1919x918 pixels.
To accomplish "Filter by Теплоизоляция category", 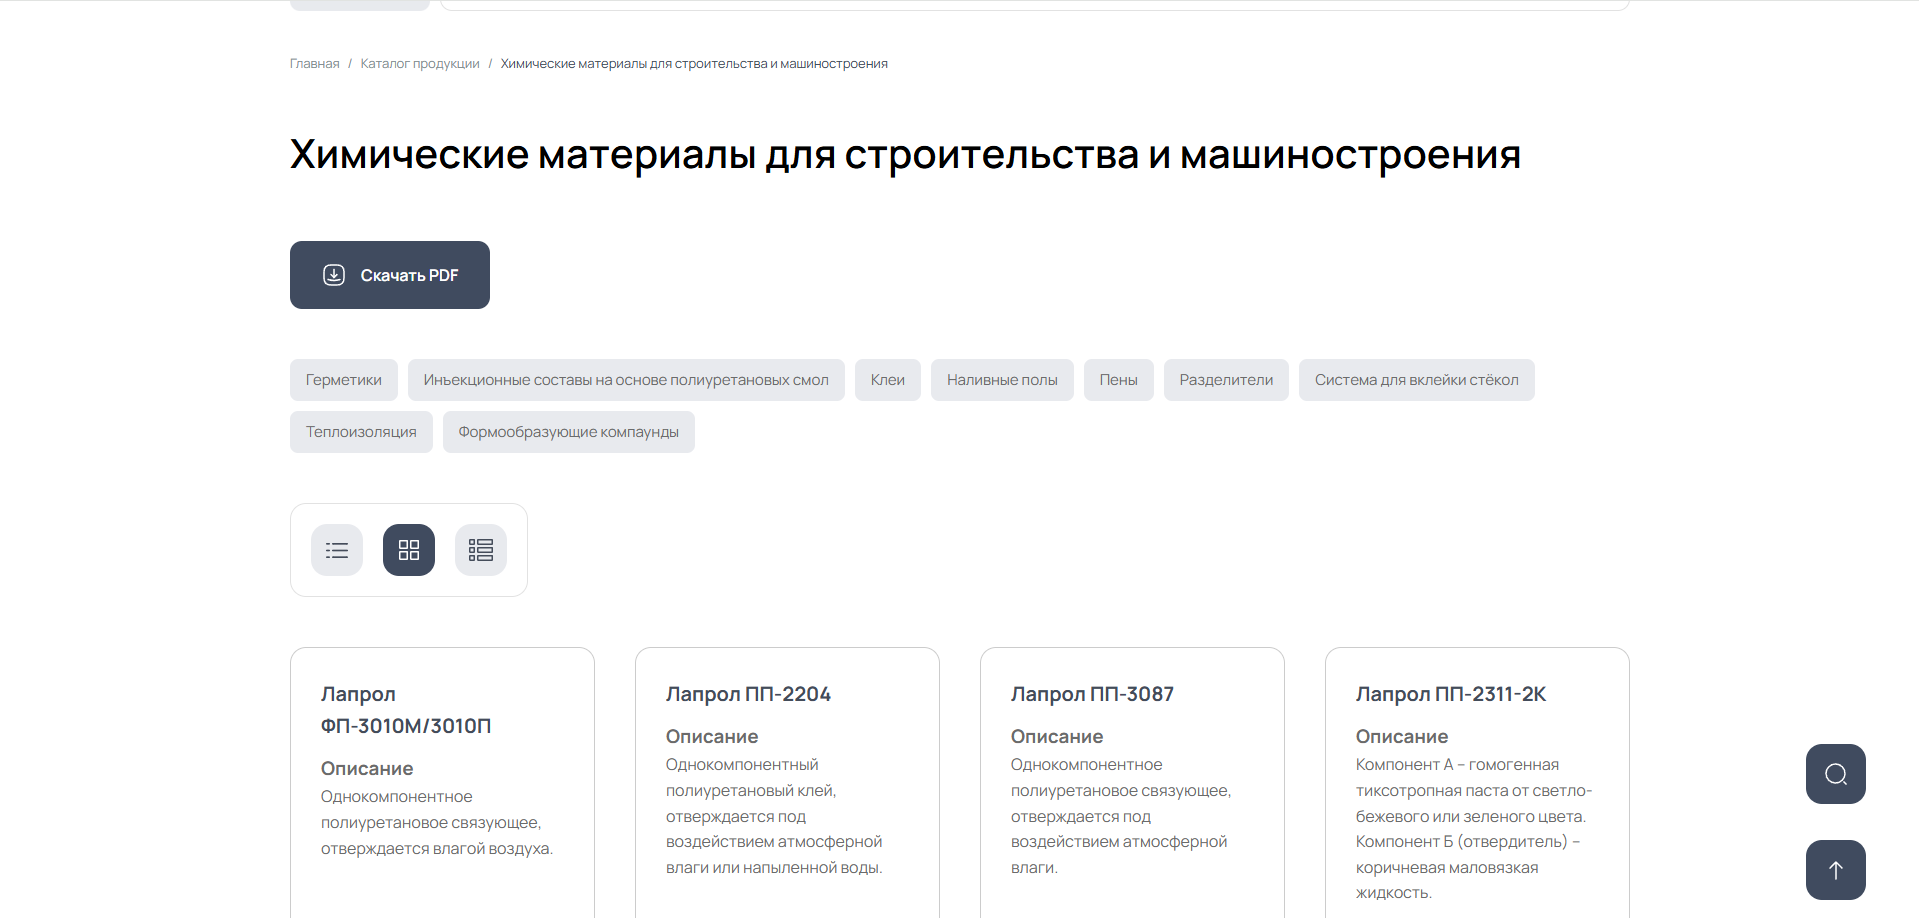I will (361, 432).
